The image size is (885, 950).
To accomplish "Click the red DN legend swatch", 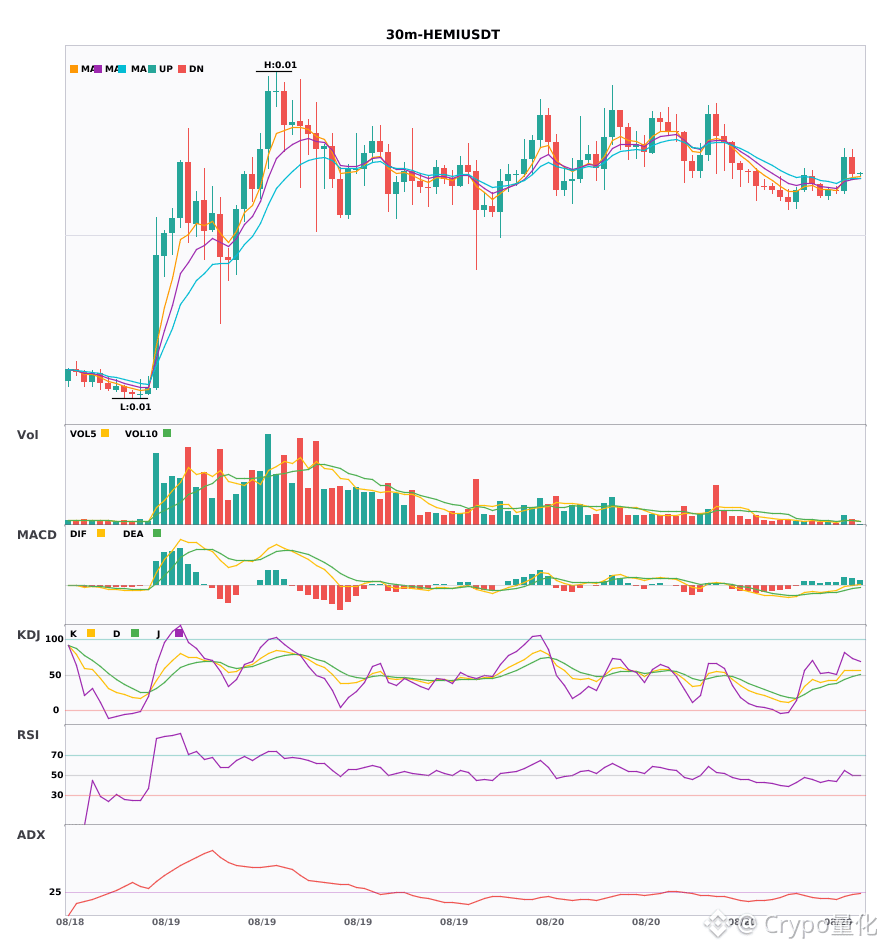I will click(x=182, y=69).
